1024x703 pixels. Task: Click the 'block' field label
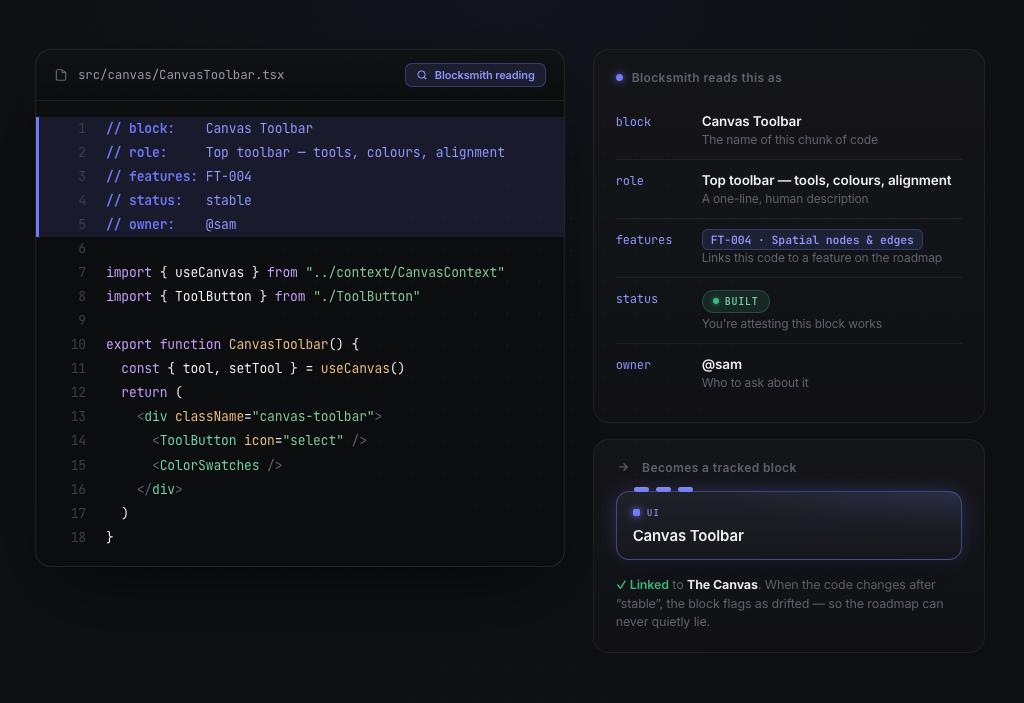(x=633, y=122)
